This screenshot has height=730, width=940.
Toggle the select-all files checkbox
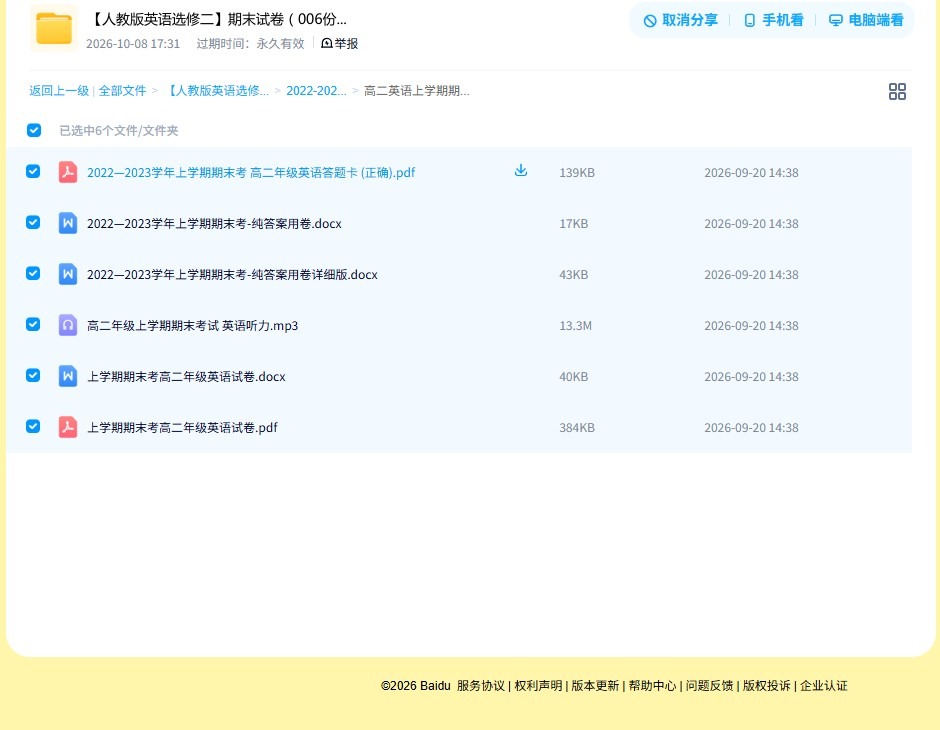(x=34, y=130)
